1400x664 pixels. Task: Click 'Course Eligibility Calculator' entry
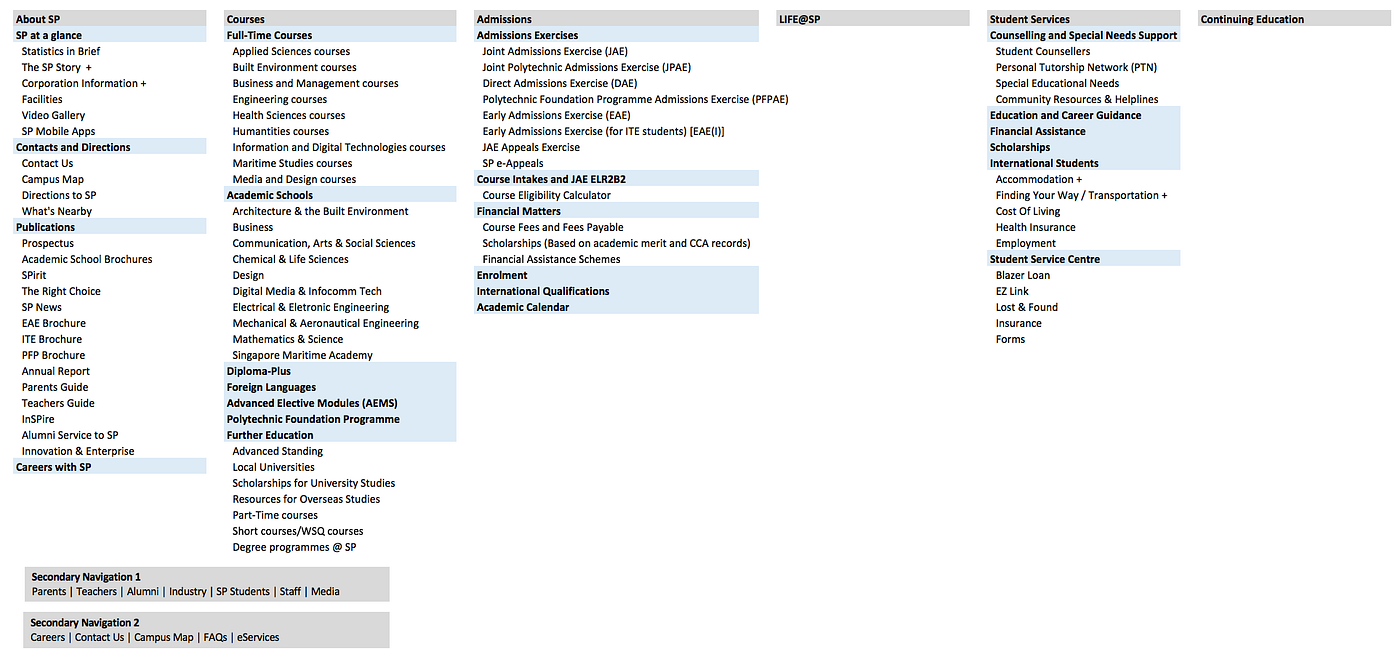[547, 195]
